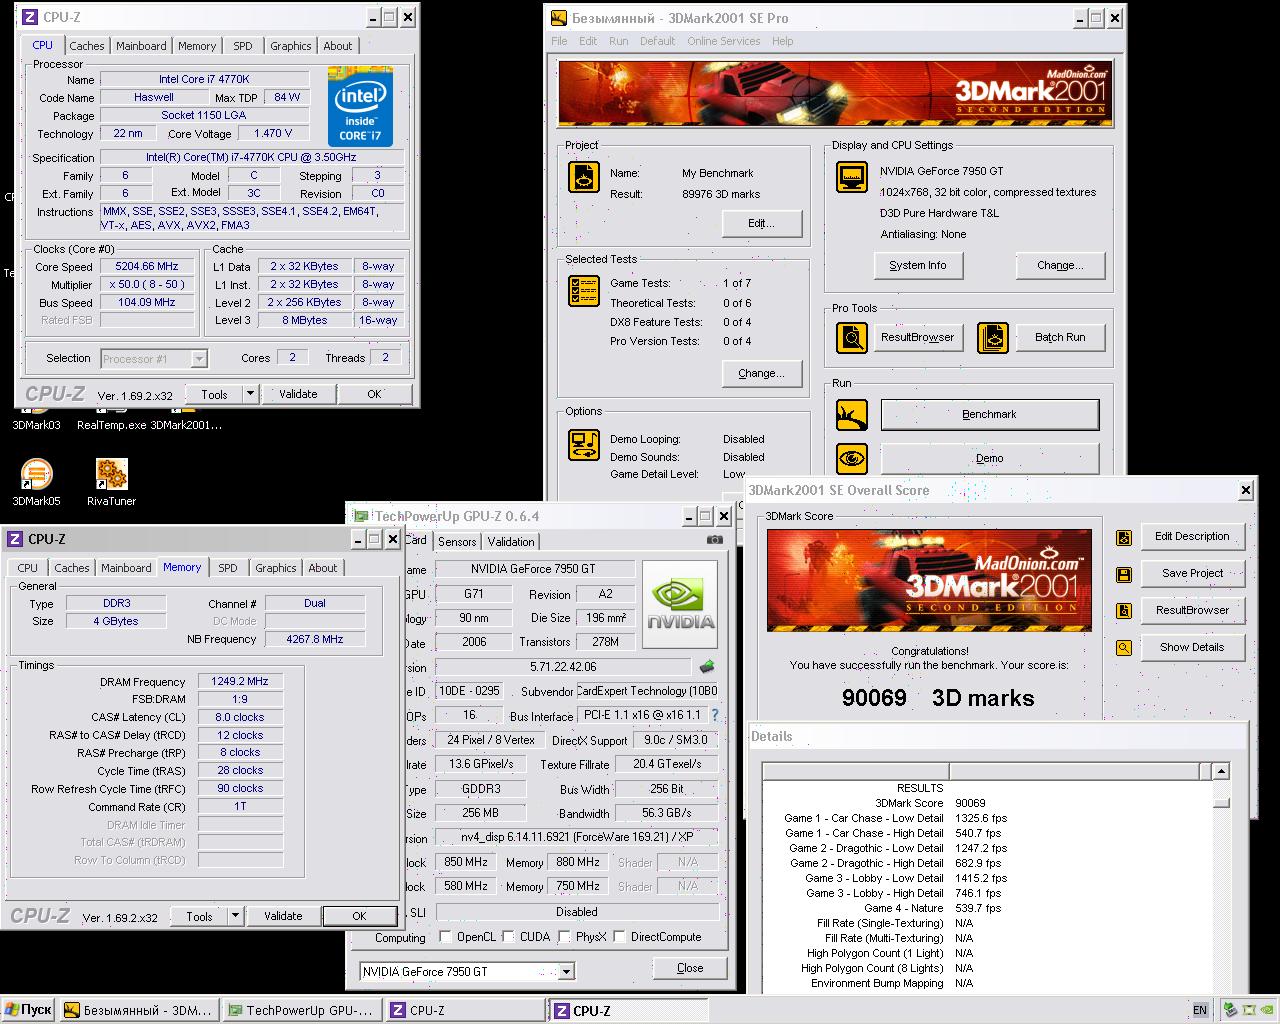Switch to the Validation tab in GPU-Z

click(511, 542)
